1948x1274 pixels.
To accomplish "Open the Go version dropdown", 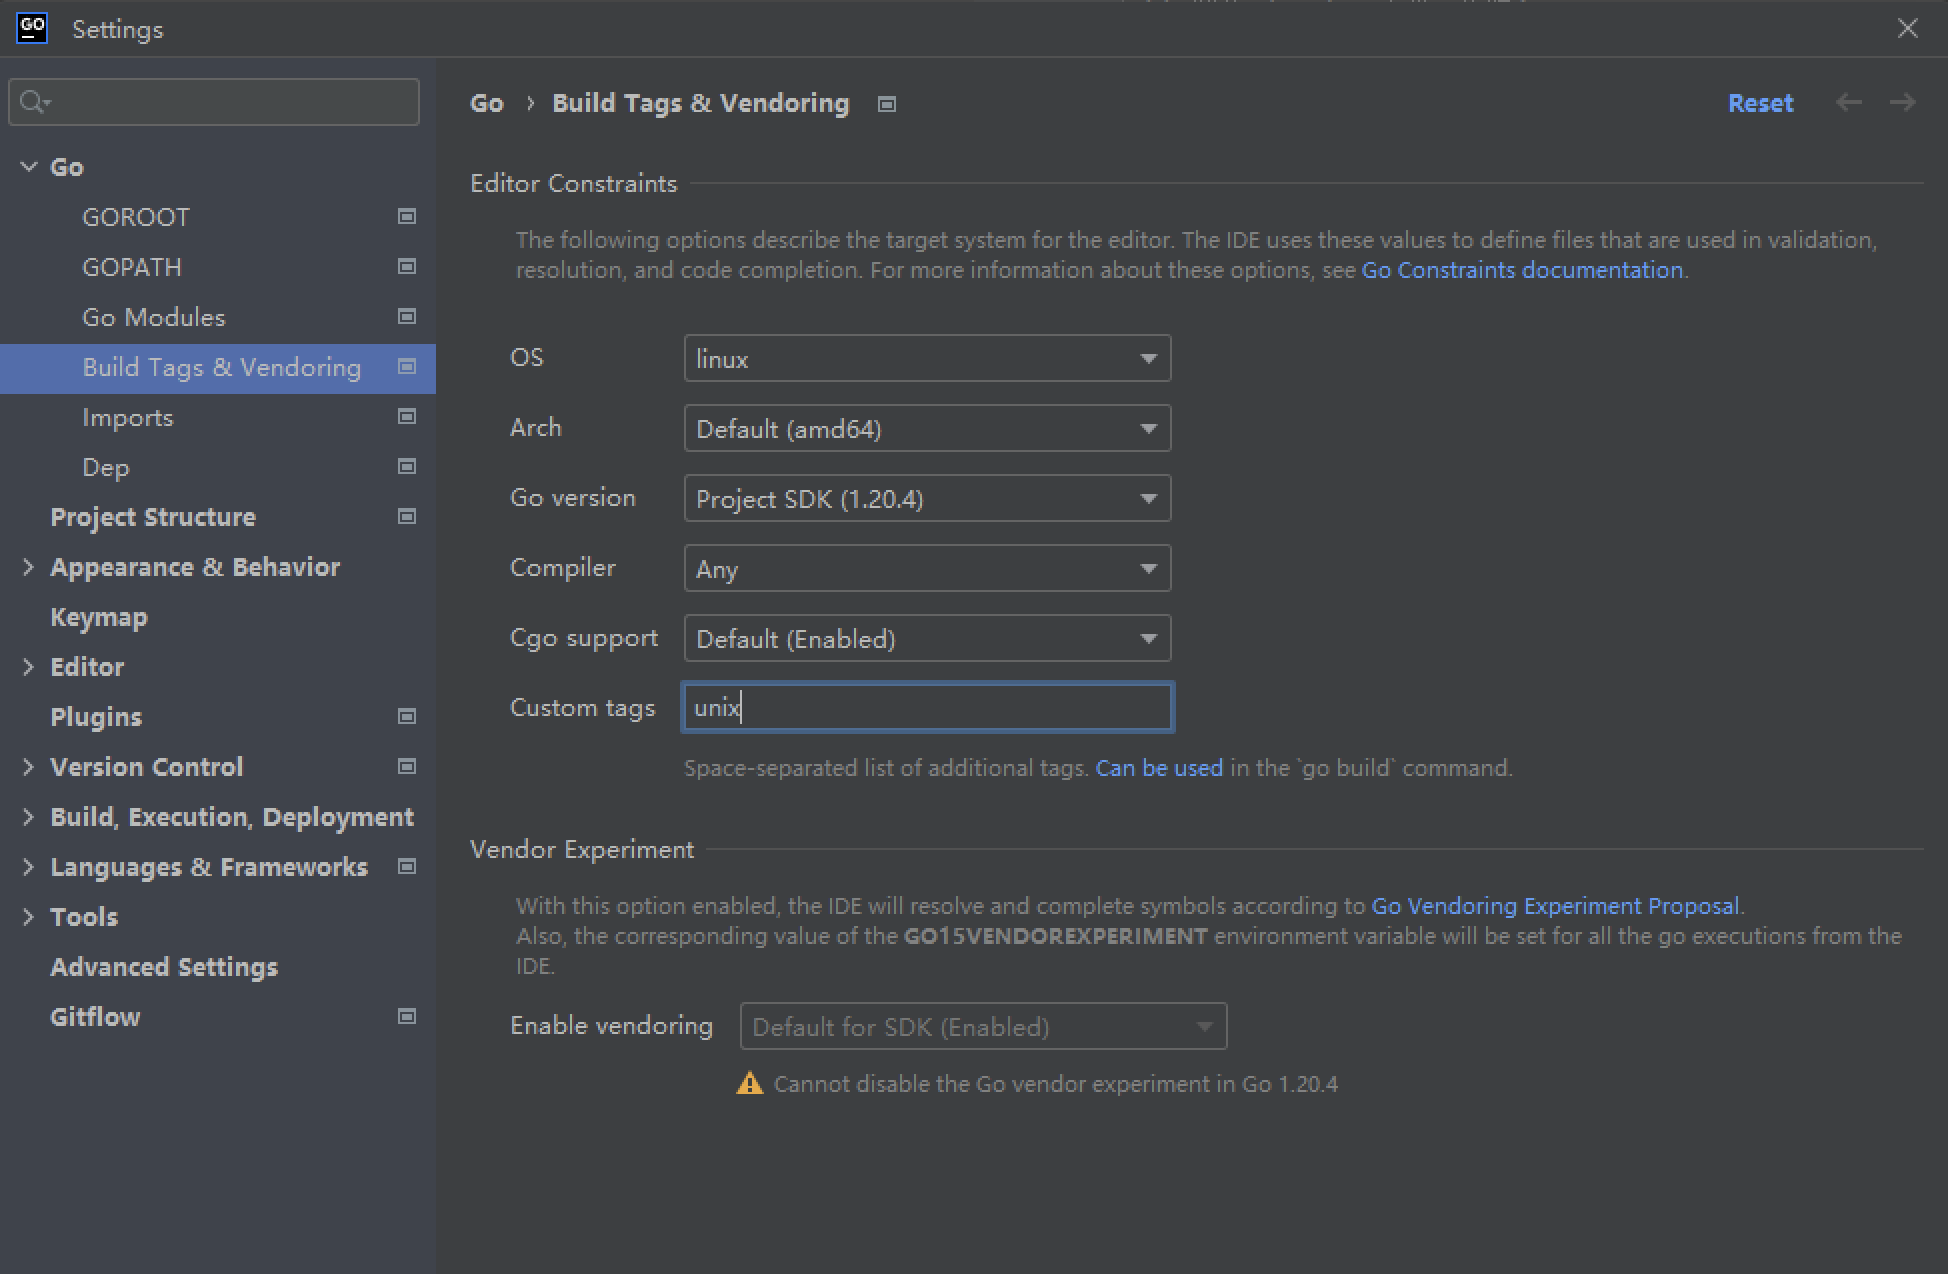I will click(927, 498).
